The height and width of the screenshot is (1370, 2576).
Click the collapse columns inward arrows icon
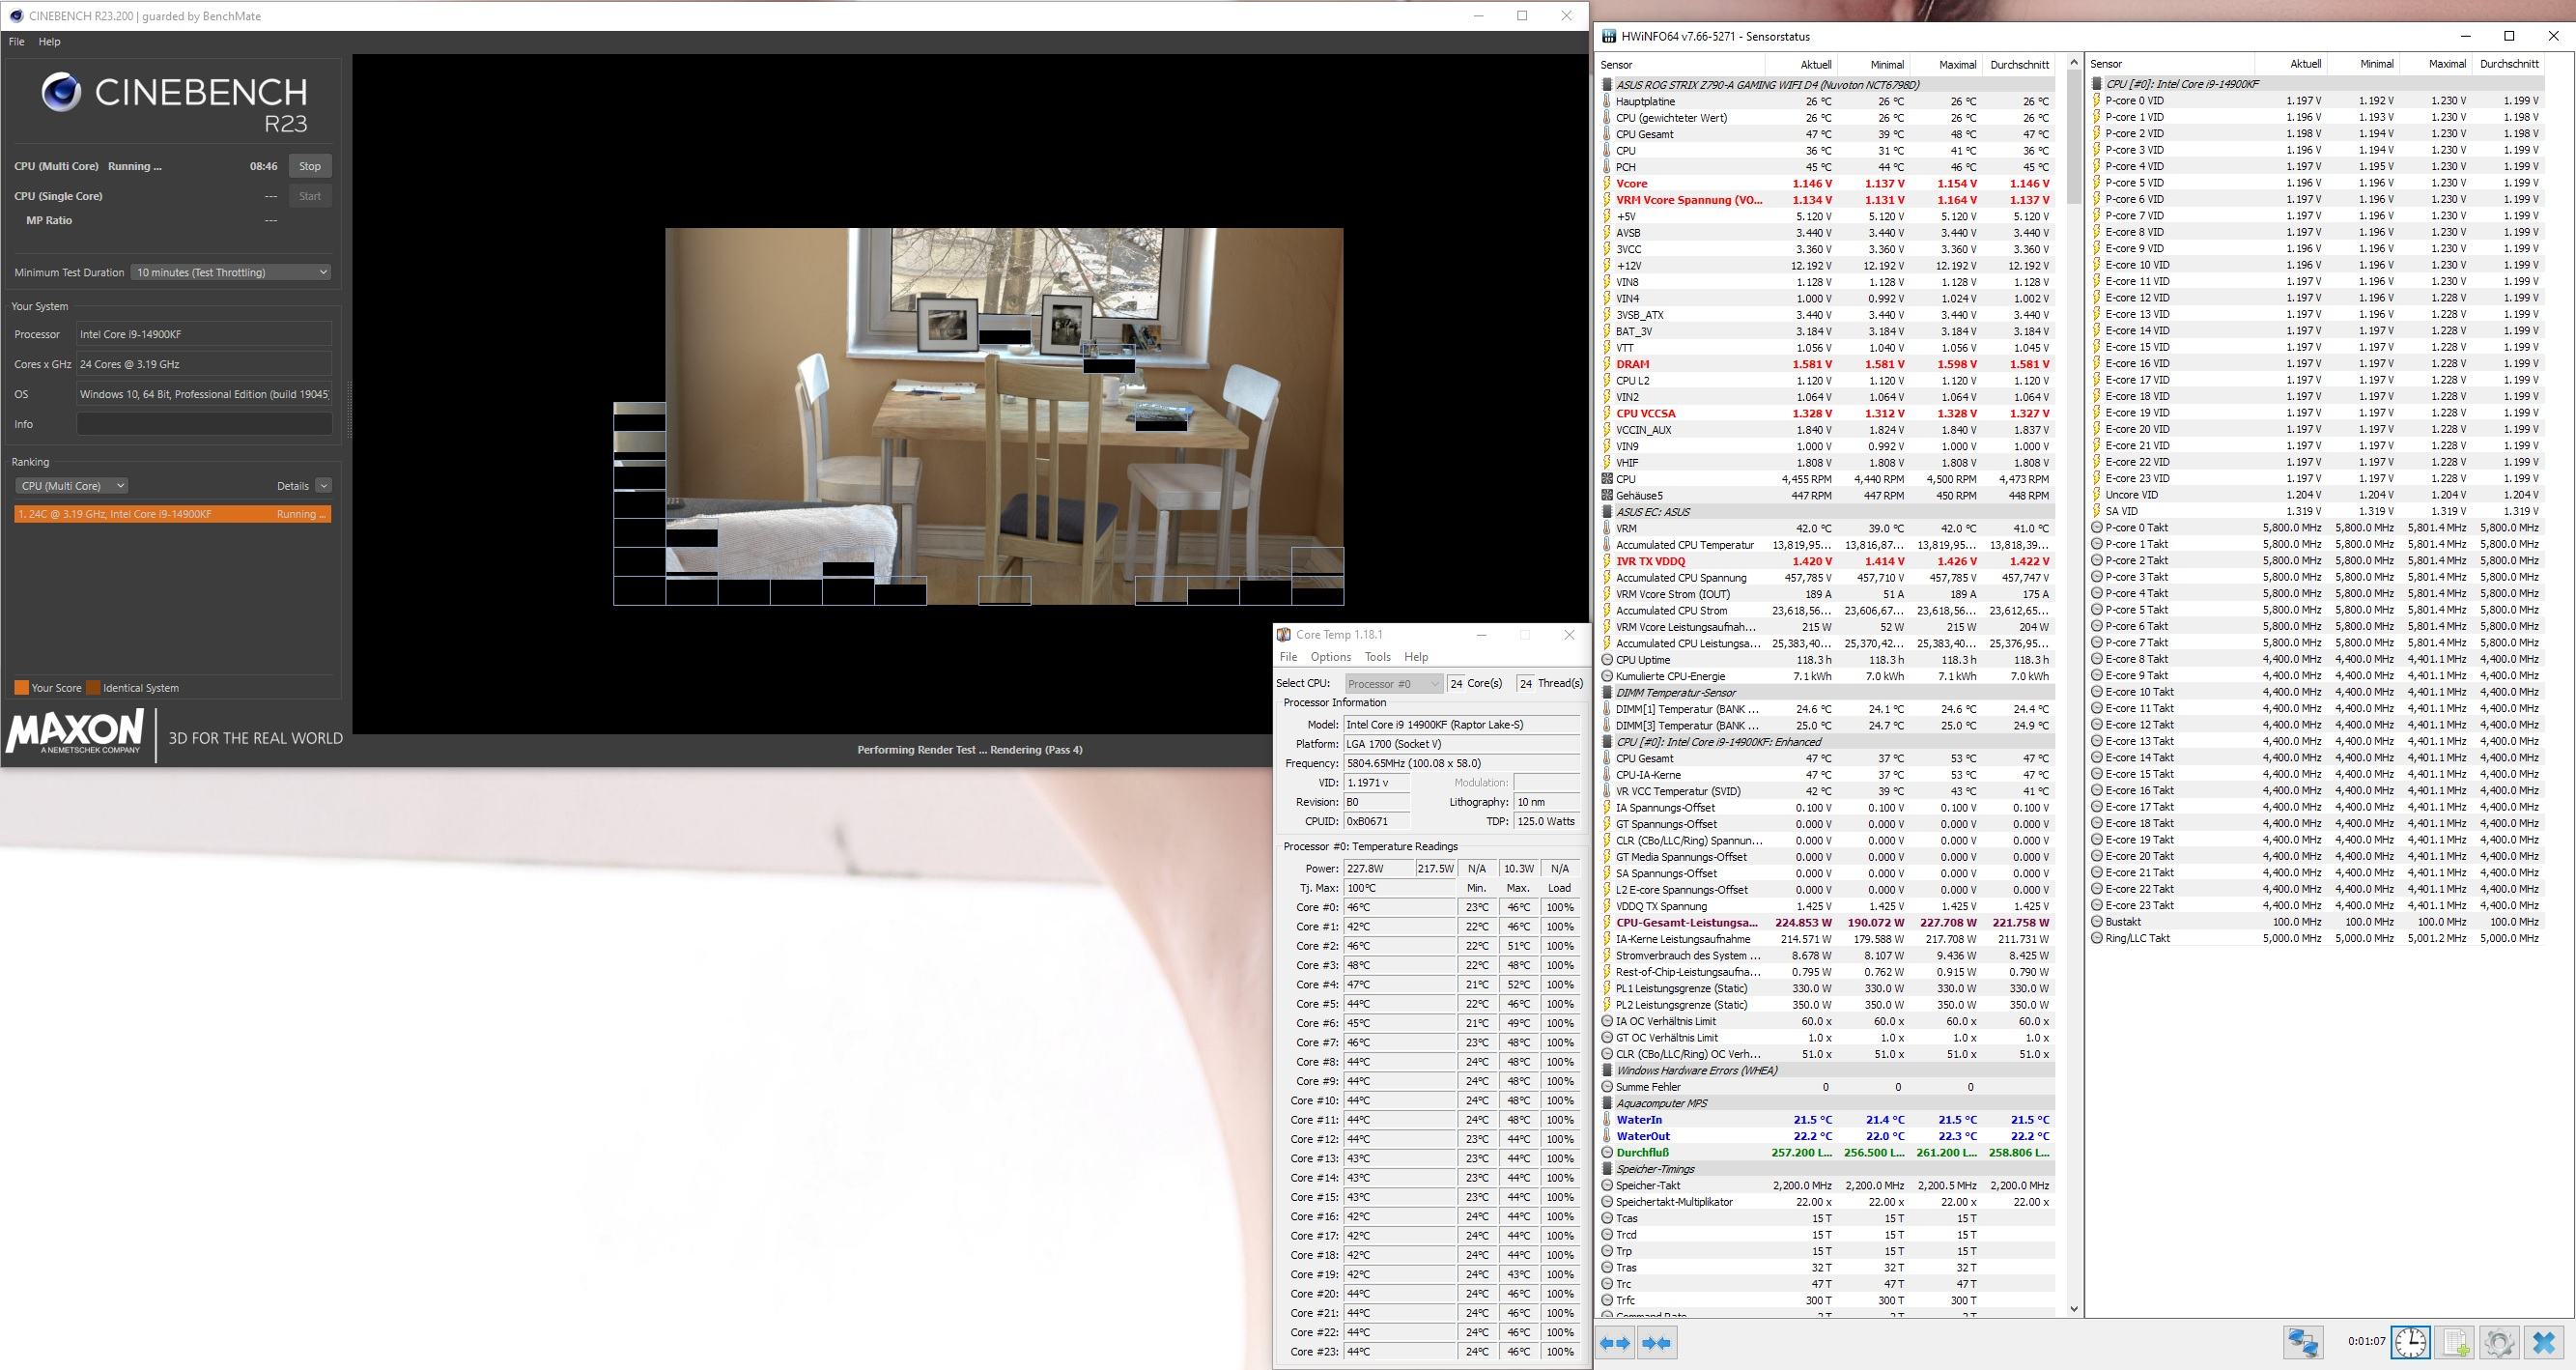(1656, 1343)
